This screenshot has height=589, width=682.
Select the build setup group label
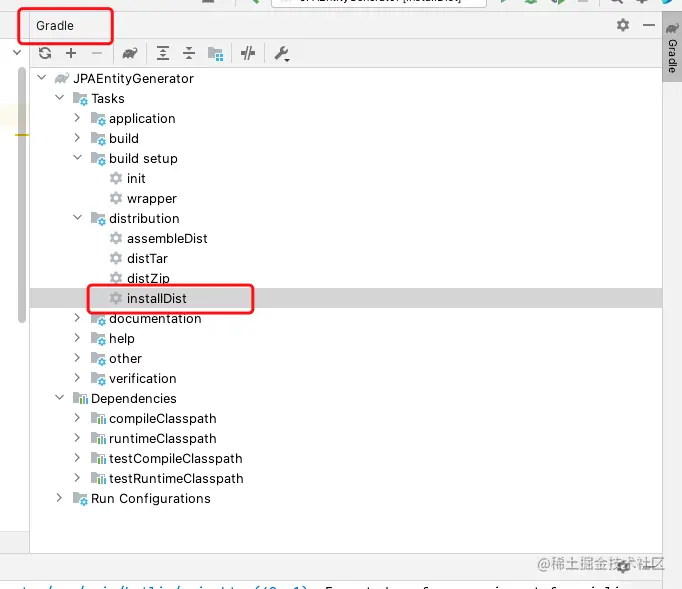point(144,159)
